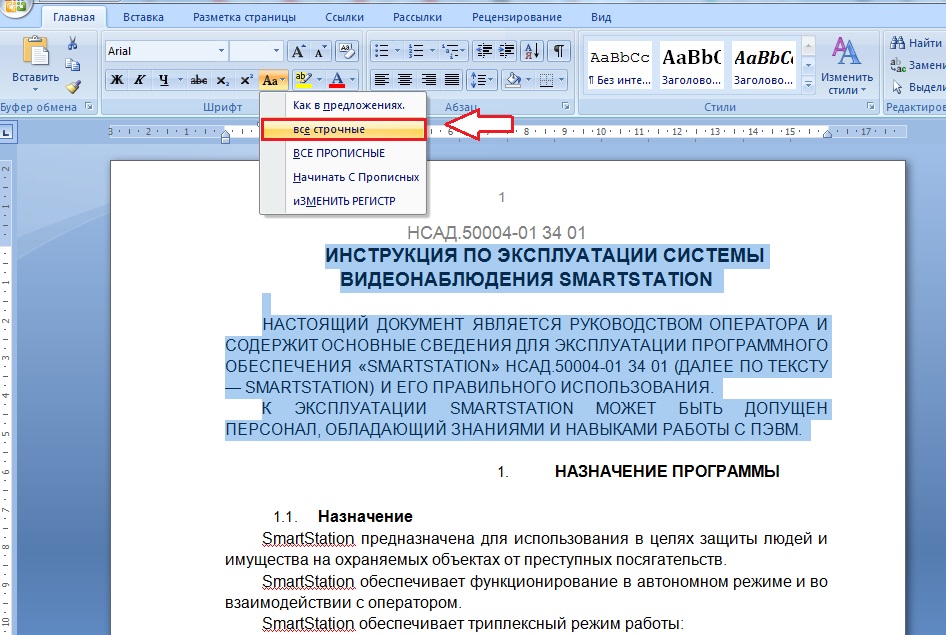
Task: Choose "иЗМЕНИТЬ РЕГИСТР" toggle case option
Action: [x=343, y=201]
